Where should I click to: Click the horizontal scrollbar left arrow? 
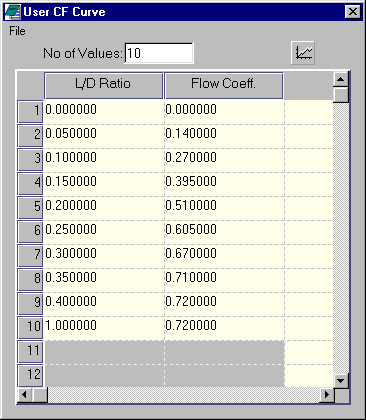[x=24, y=395]
